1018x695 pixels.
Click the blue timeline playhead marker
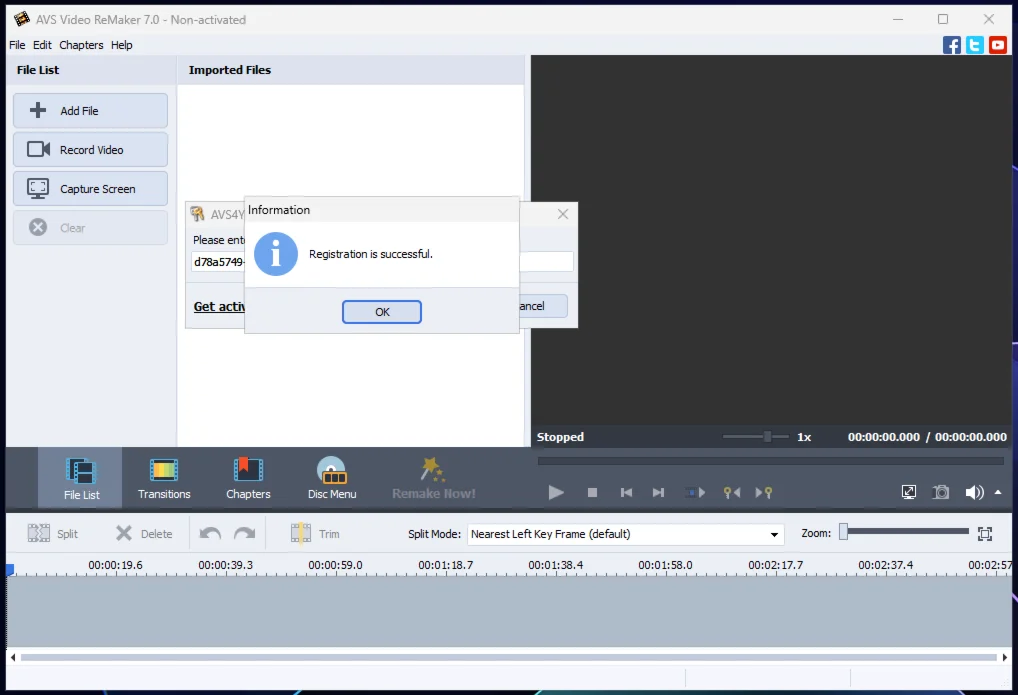coord(10,570)
